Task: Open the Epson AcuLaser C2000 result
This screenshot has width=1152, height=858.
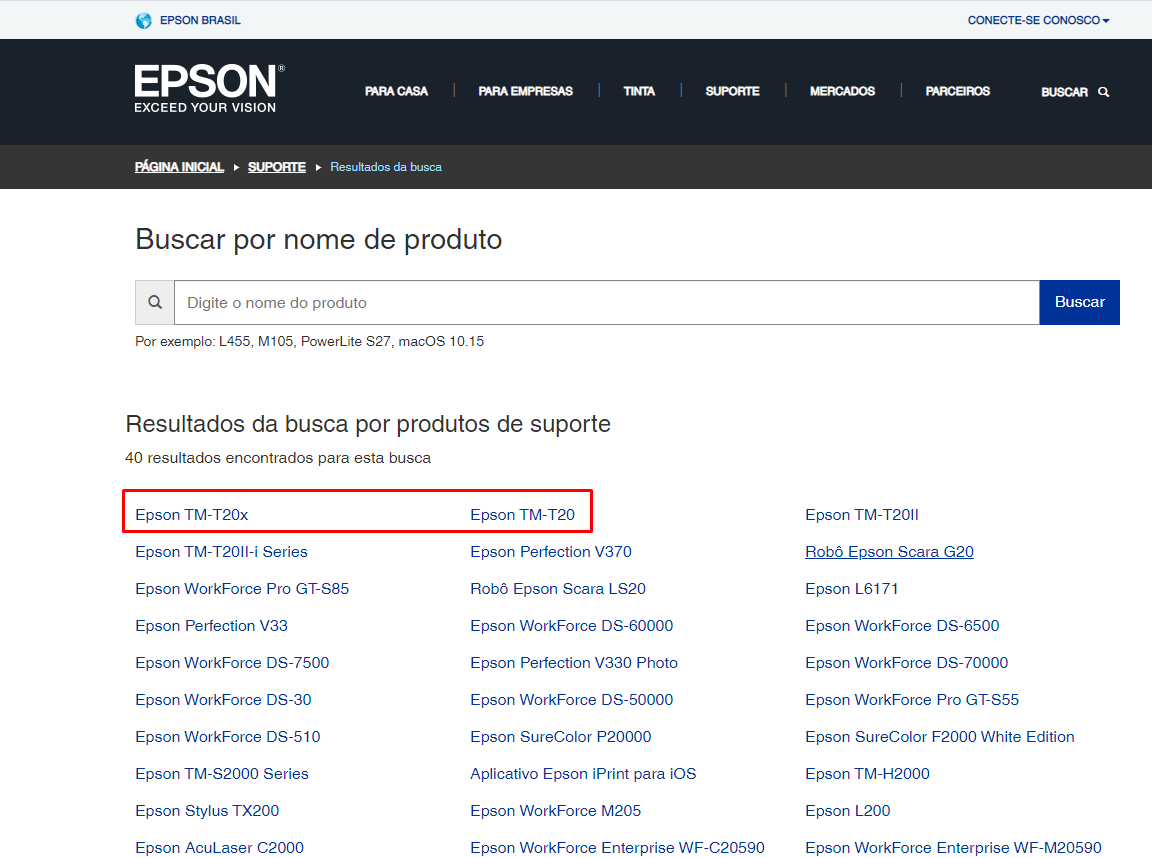Action: pos(220,848)
